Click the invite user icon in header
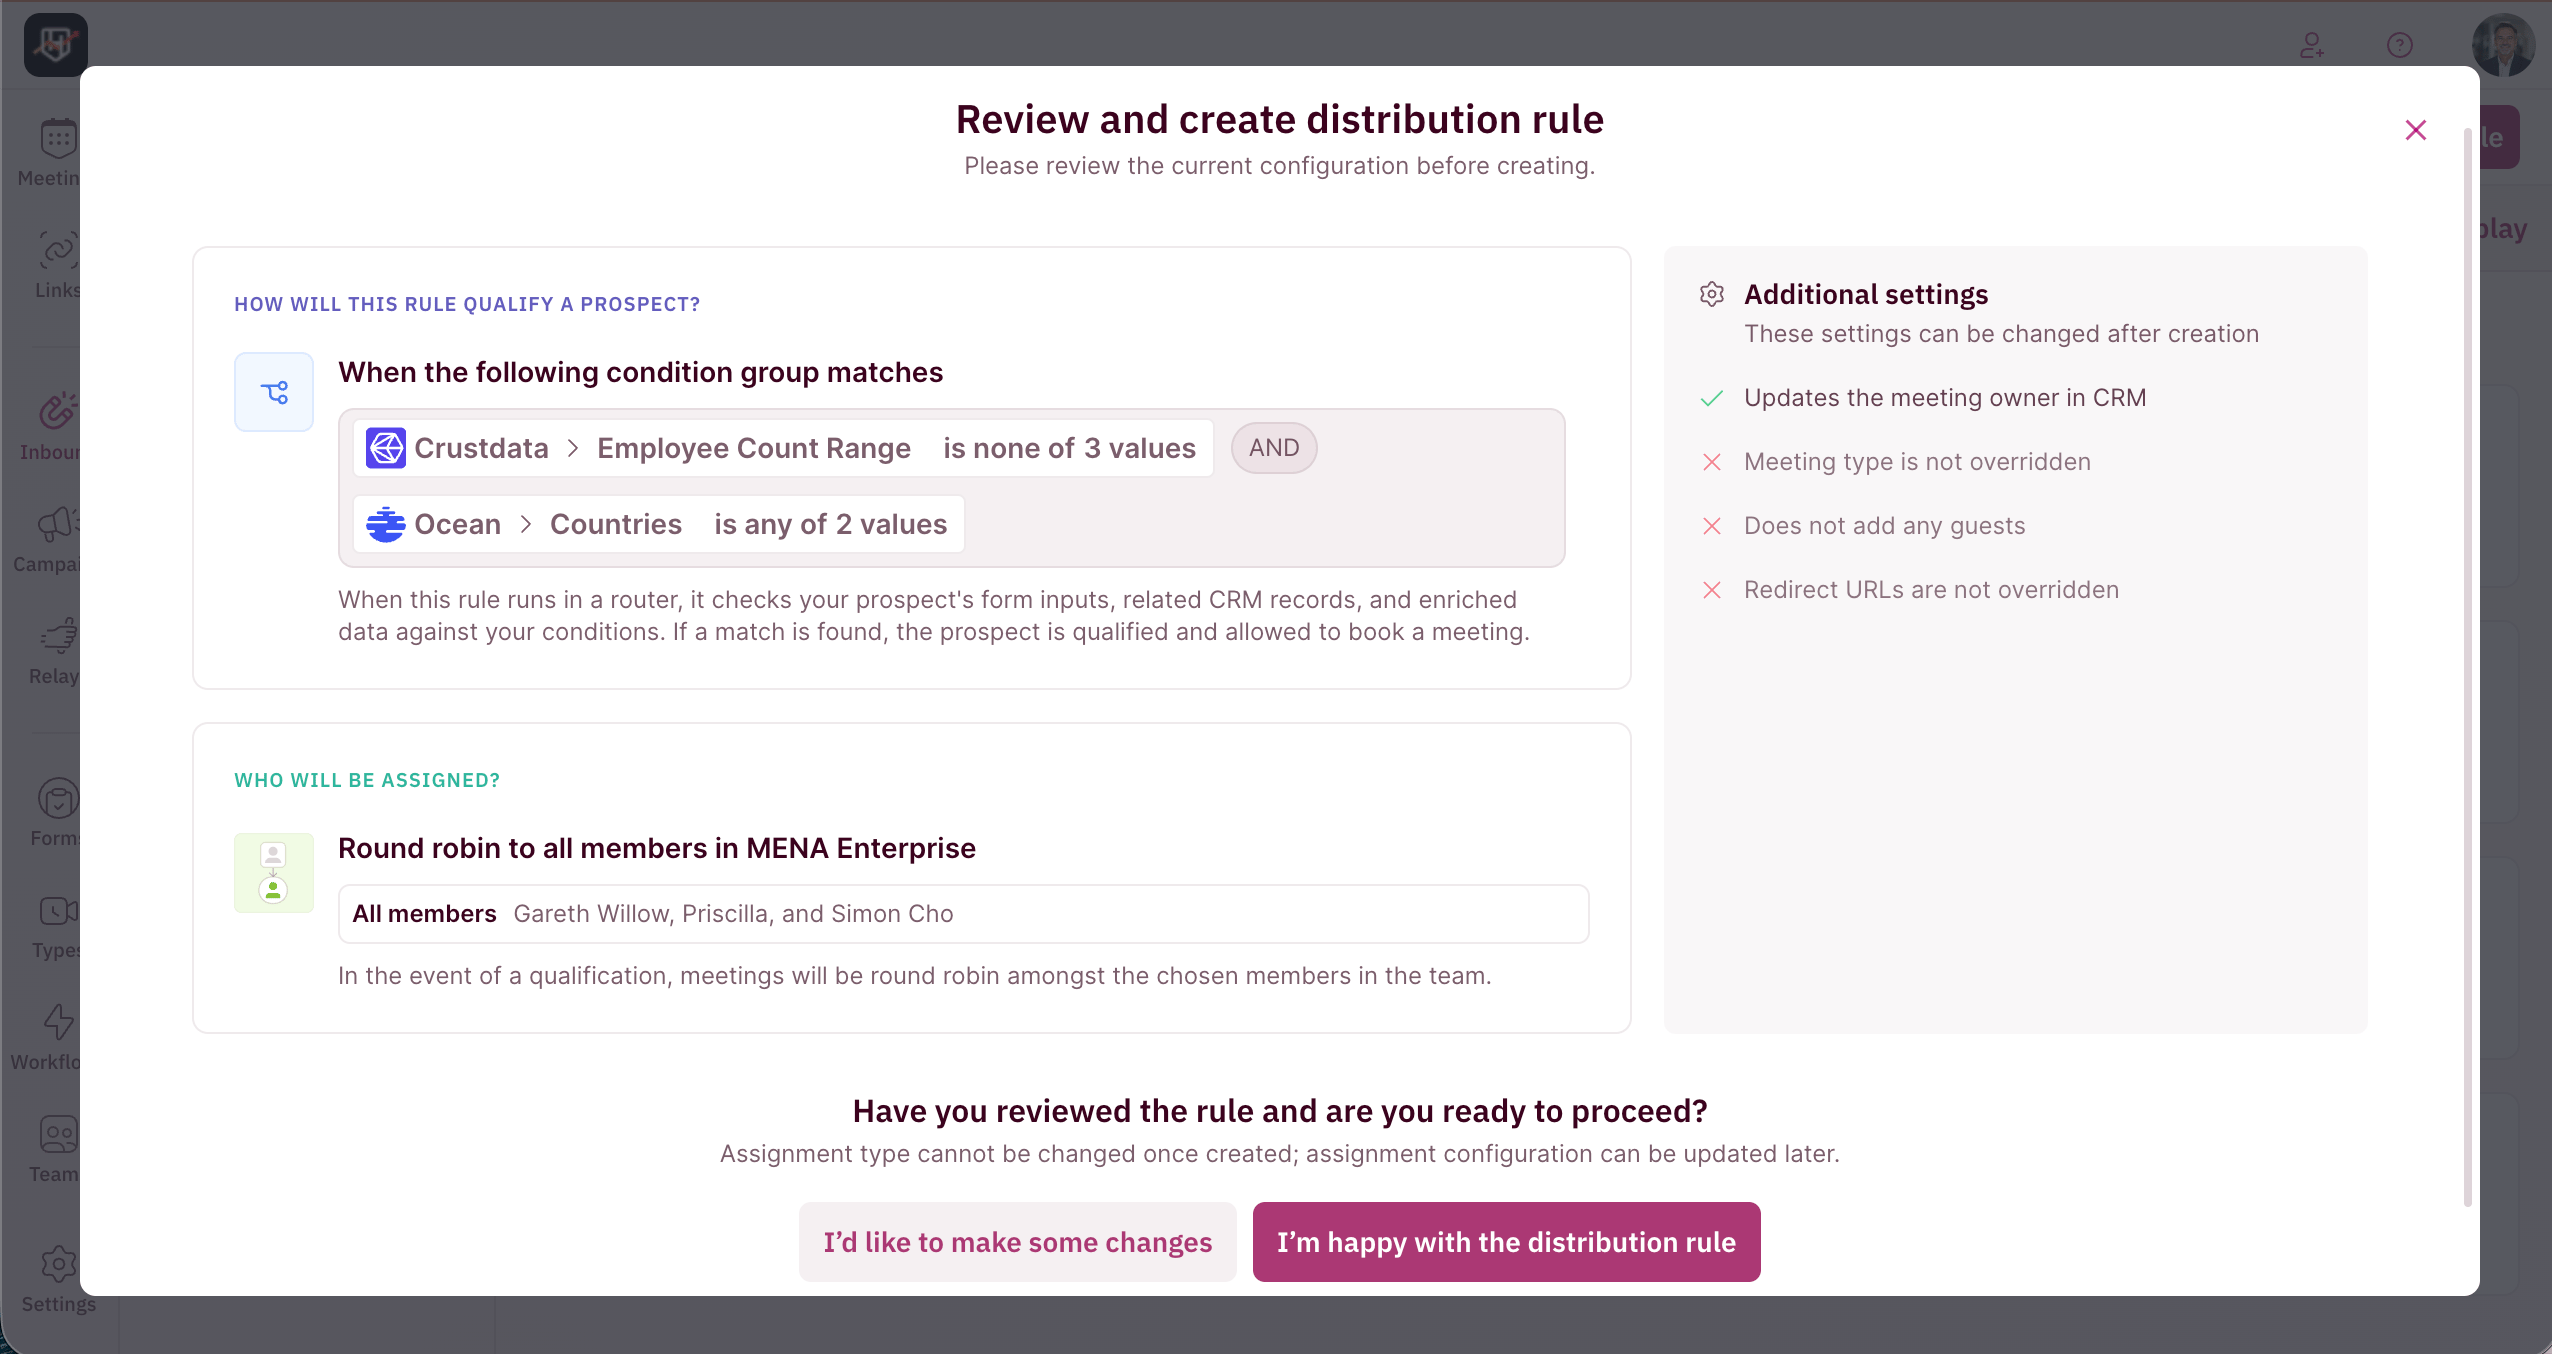The width and height of the screenshot is (2552, 1354). pos(2311,45)
